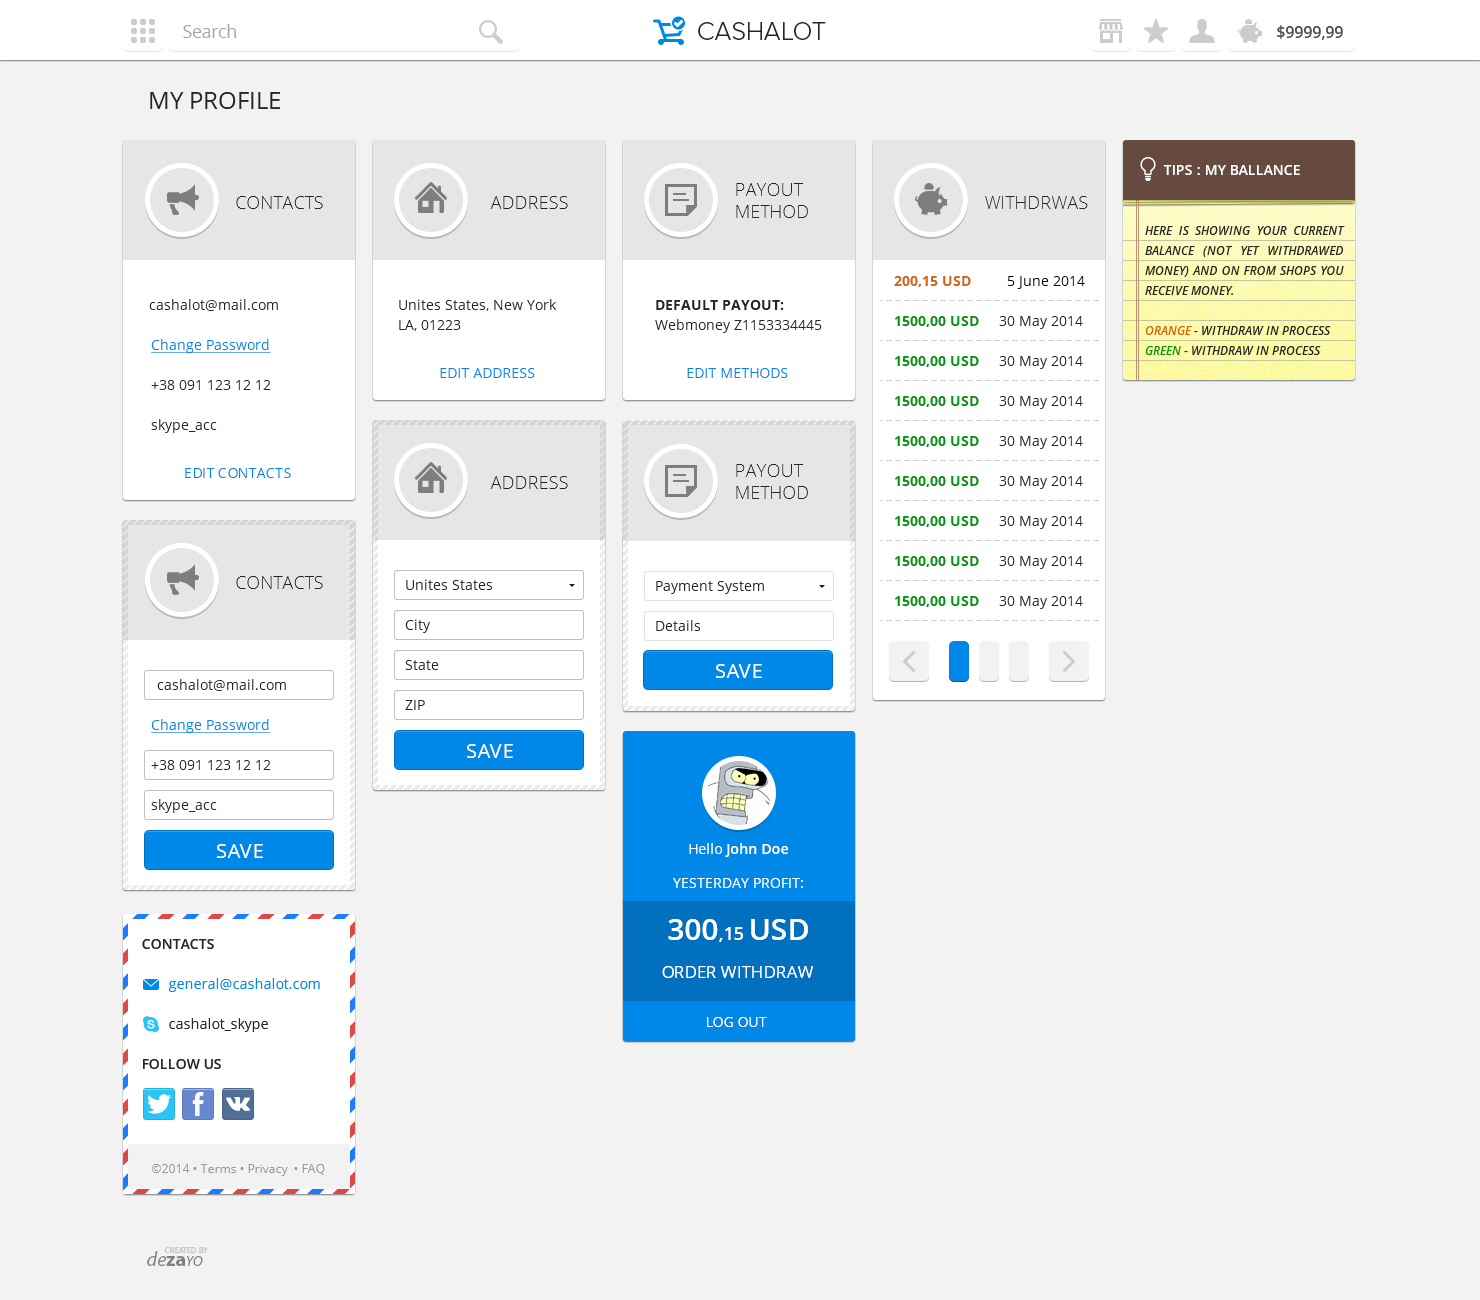Click LOG OUT on the profile panel
The image size is (1480, 1300).
pos(736,1022)
